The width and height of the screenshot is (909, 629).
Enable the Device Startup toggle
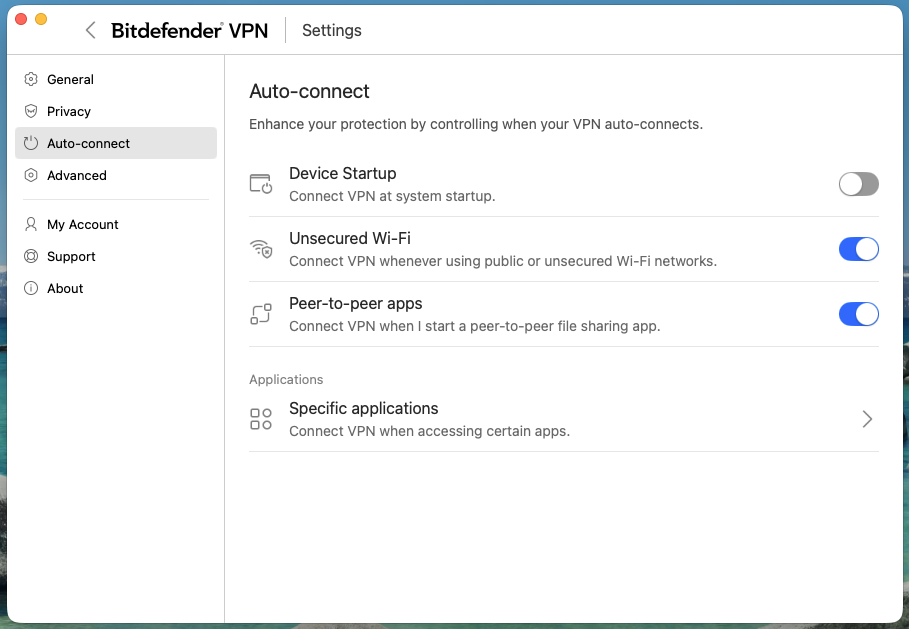point(859,184)
